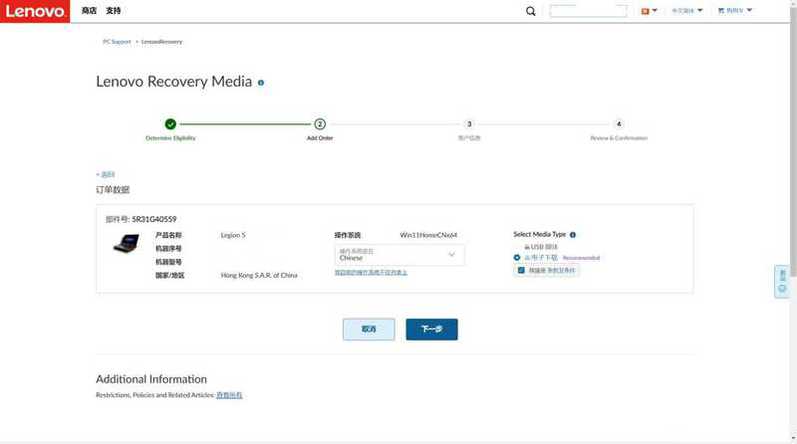Click step 3 circle in progress bar
This screenshot has height=444, width=797.
[469, 124]
